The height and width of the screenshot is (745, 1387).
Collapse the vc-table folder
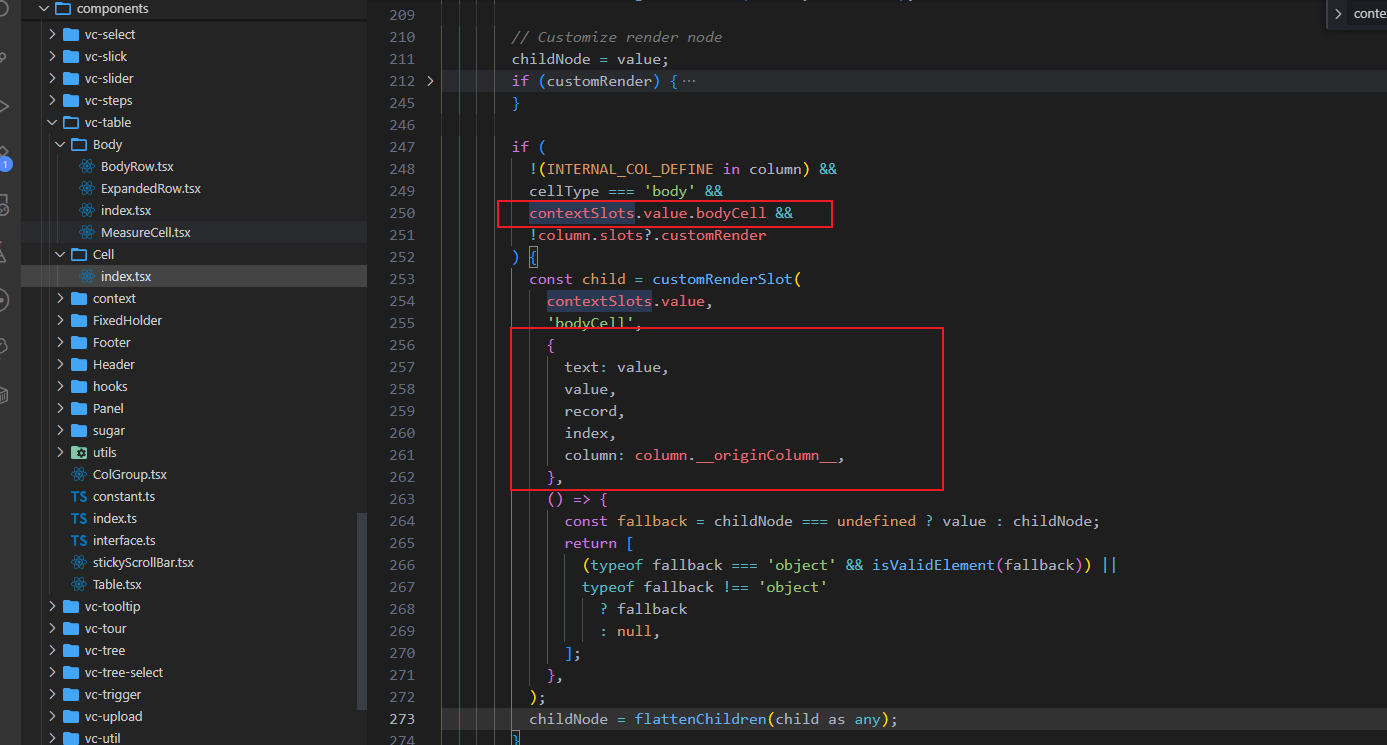pos(52,122)
